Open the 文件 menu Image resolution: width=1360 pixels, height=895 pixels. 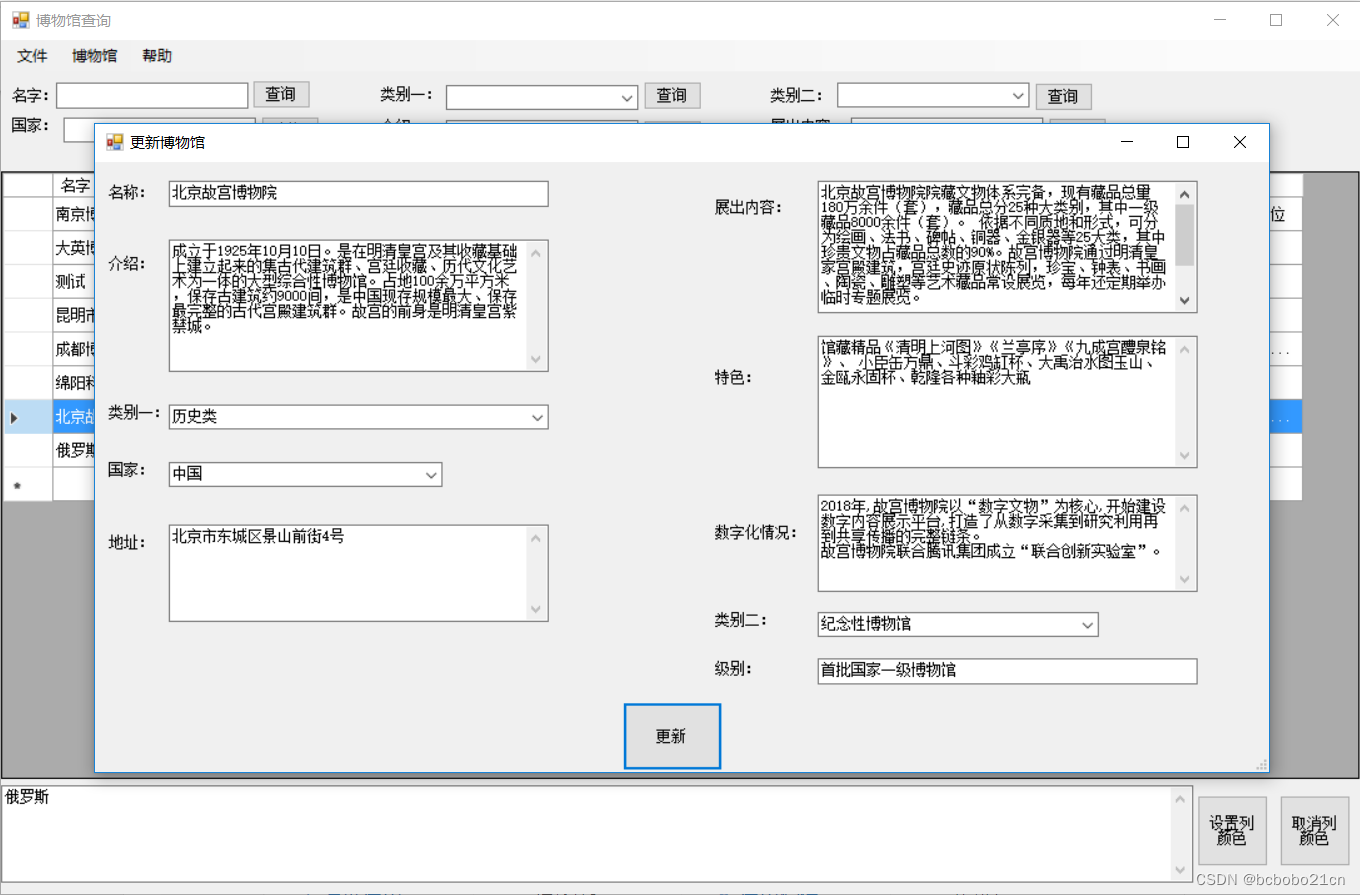[x=32, y=56]
